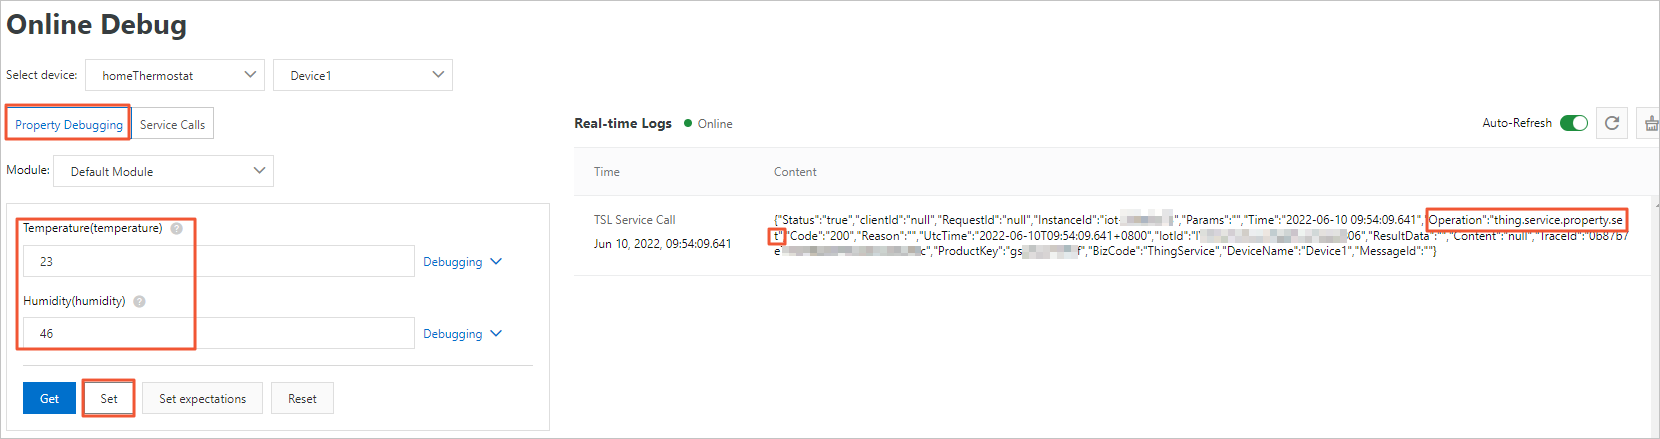Image resolution: width=1660 pixels, height=439 pixels.
Task: Expand the Default Module dropdown
Action: [163, 171]
